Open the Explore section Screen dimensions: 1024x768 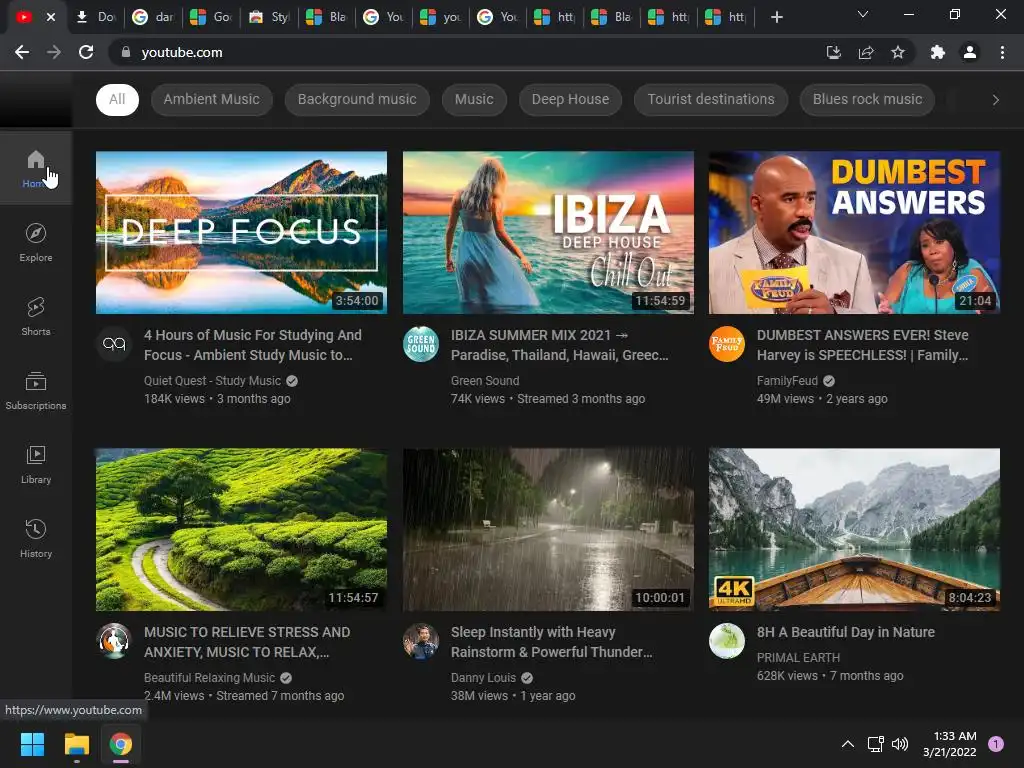[x=36, y=242]
